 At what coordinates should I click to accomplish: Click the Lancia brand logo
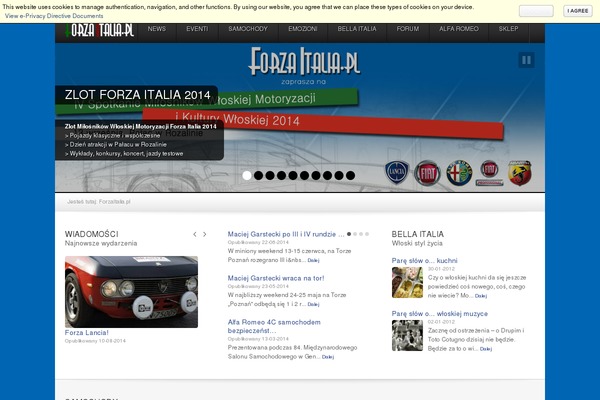397,173
